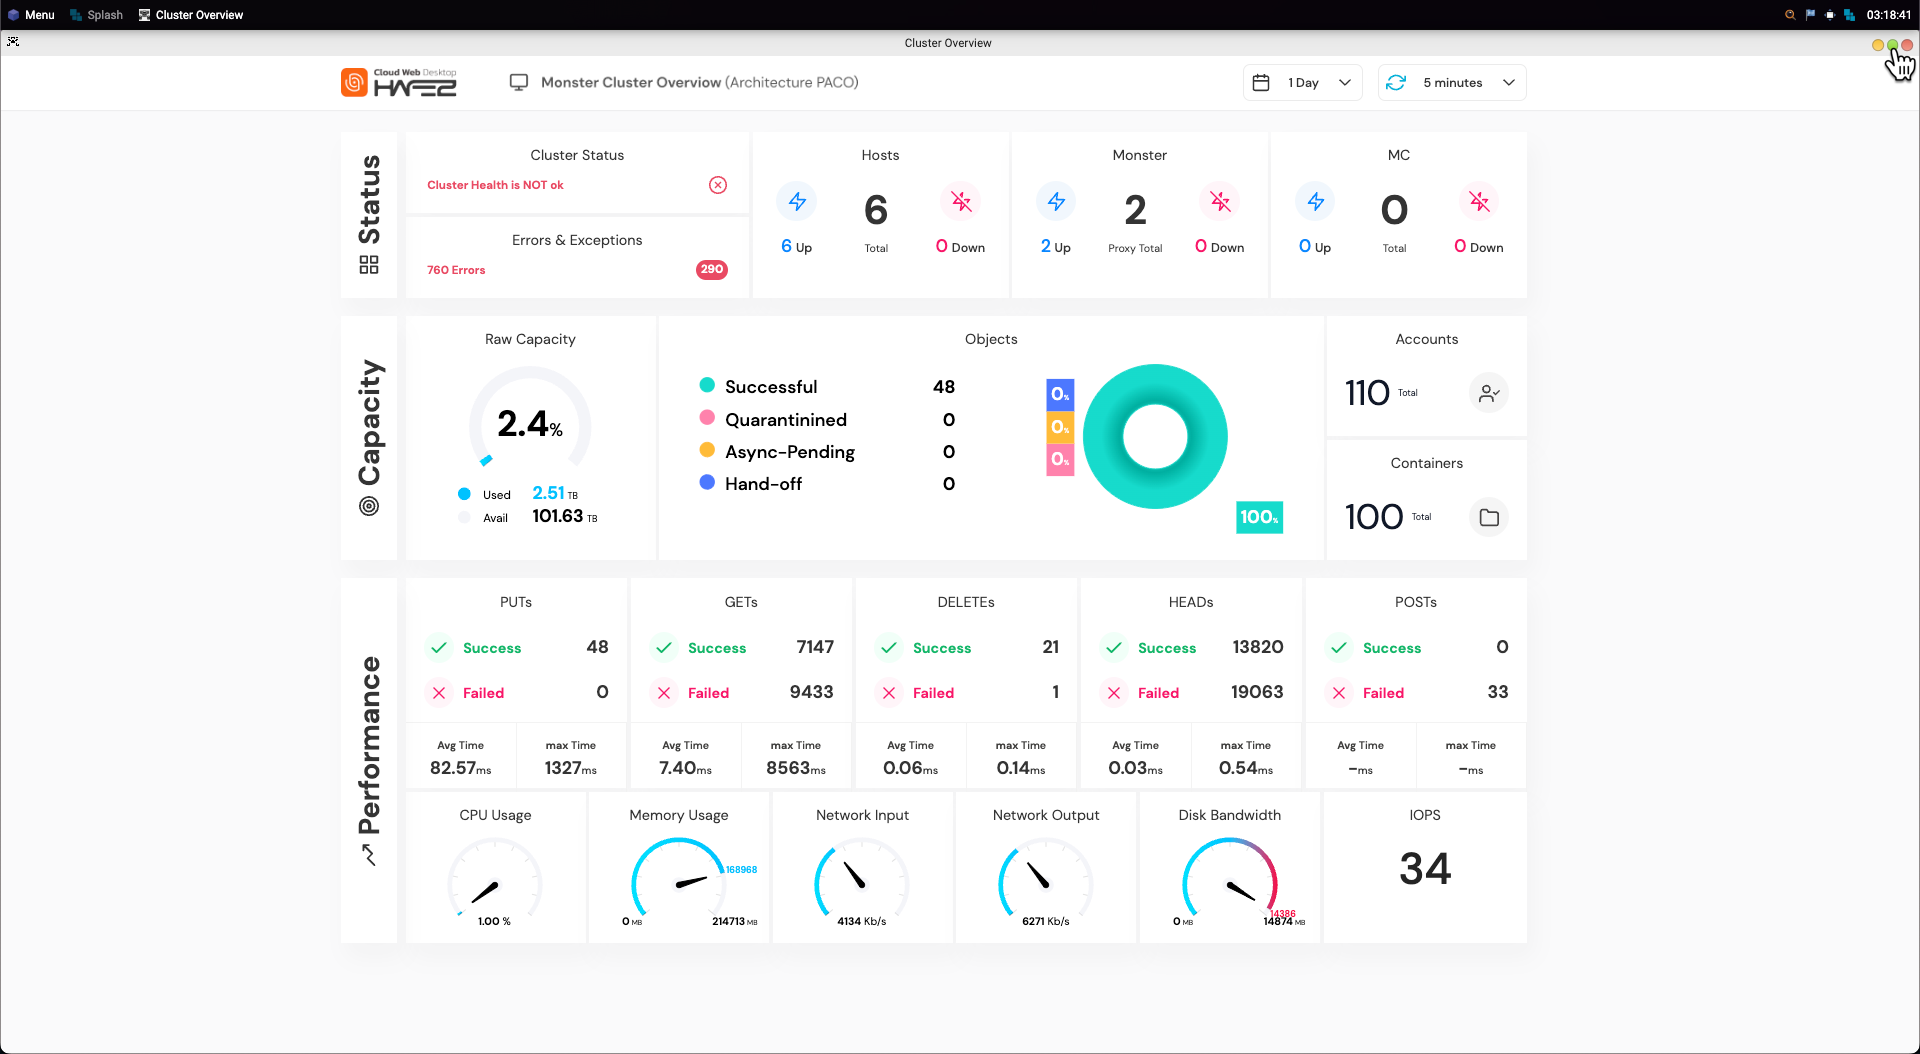Expand the 1 Day time range dropdown
Viewport: 1920px width, 1054px height.
click(1345, 83)
